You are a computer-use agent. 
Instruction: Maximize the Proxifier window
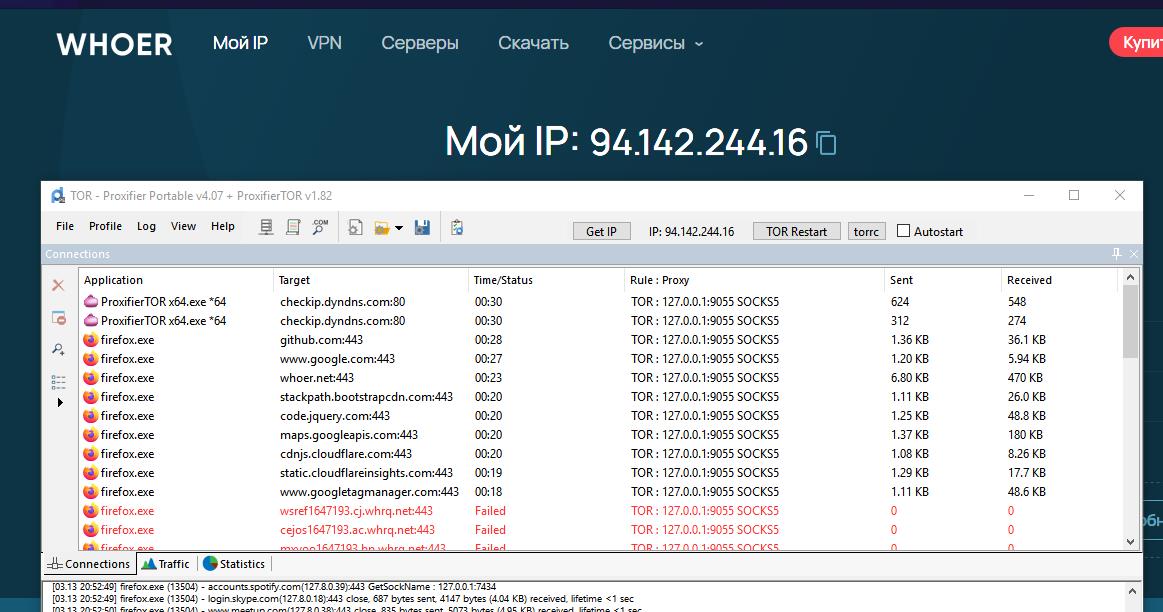click(1074, 195)
